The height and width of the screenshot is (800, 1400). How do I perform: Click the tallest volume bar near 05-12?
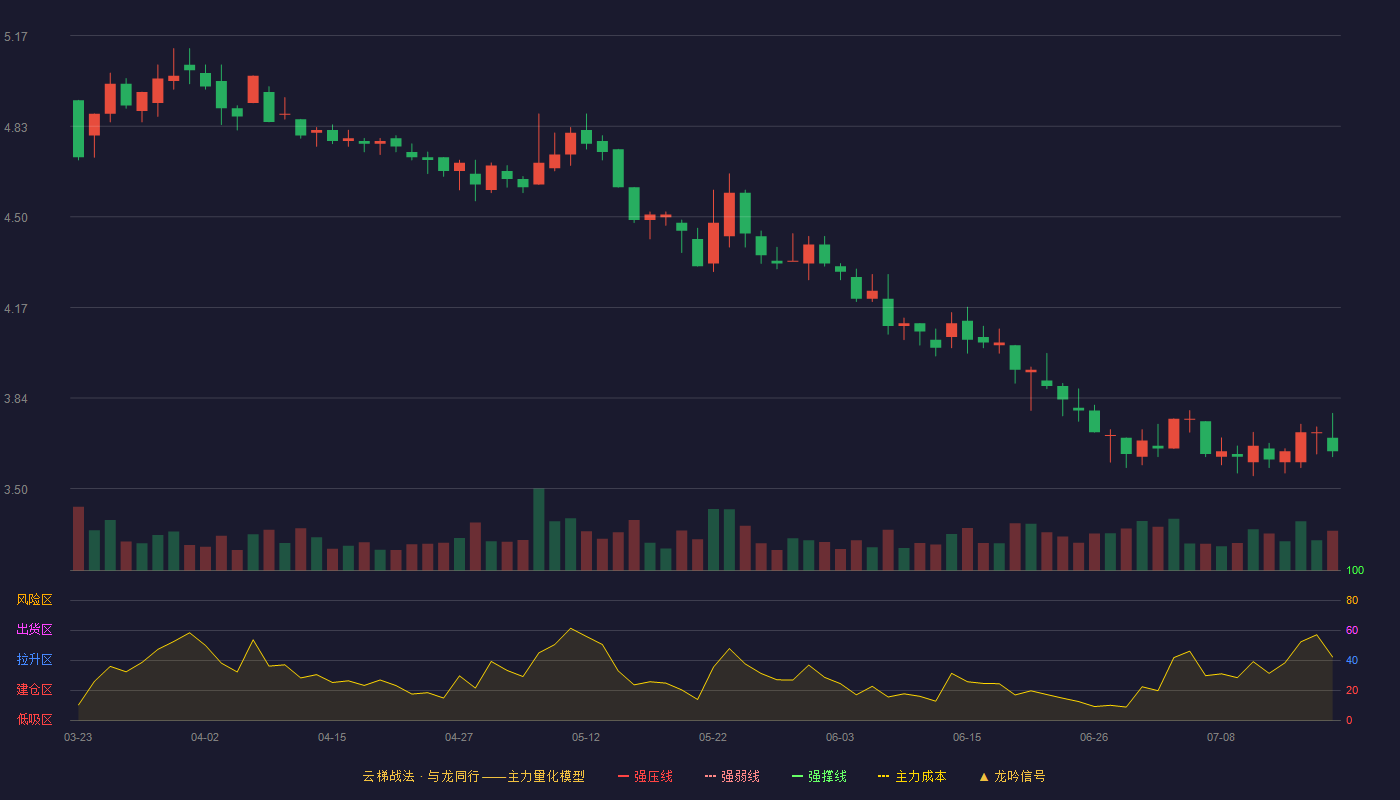click(539, 530)
